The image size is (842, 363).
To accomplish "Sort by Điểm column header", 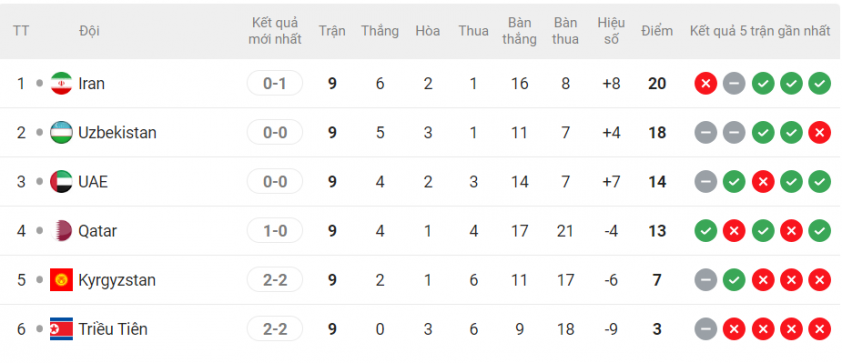I will pos(657,31).
